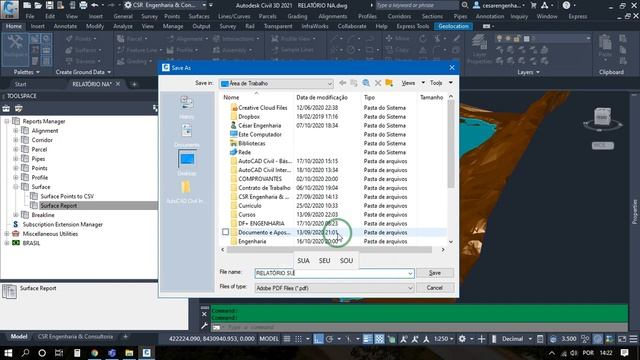640x360 pixels.
Task: Expand Miscellaneous Utilities node
Action: pos(7,234)
